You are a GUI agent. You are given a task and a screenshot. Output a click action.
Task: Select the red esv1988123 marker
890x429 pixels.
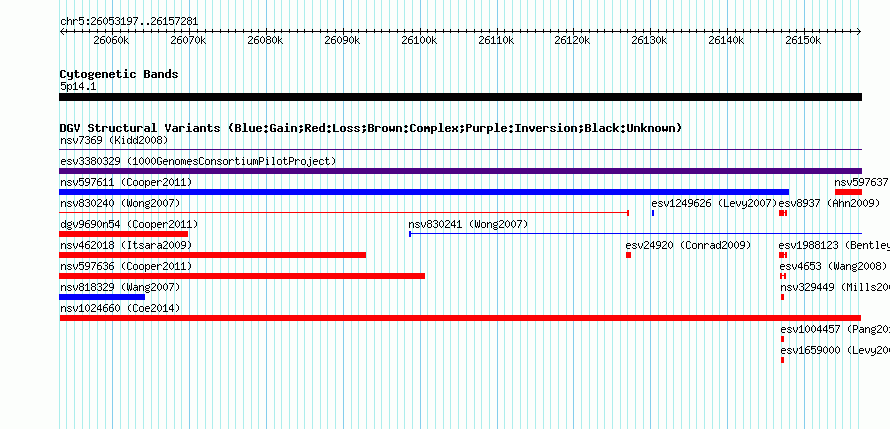coord(783,255)
